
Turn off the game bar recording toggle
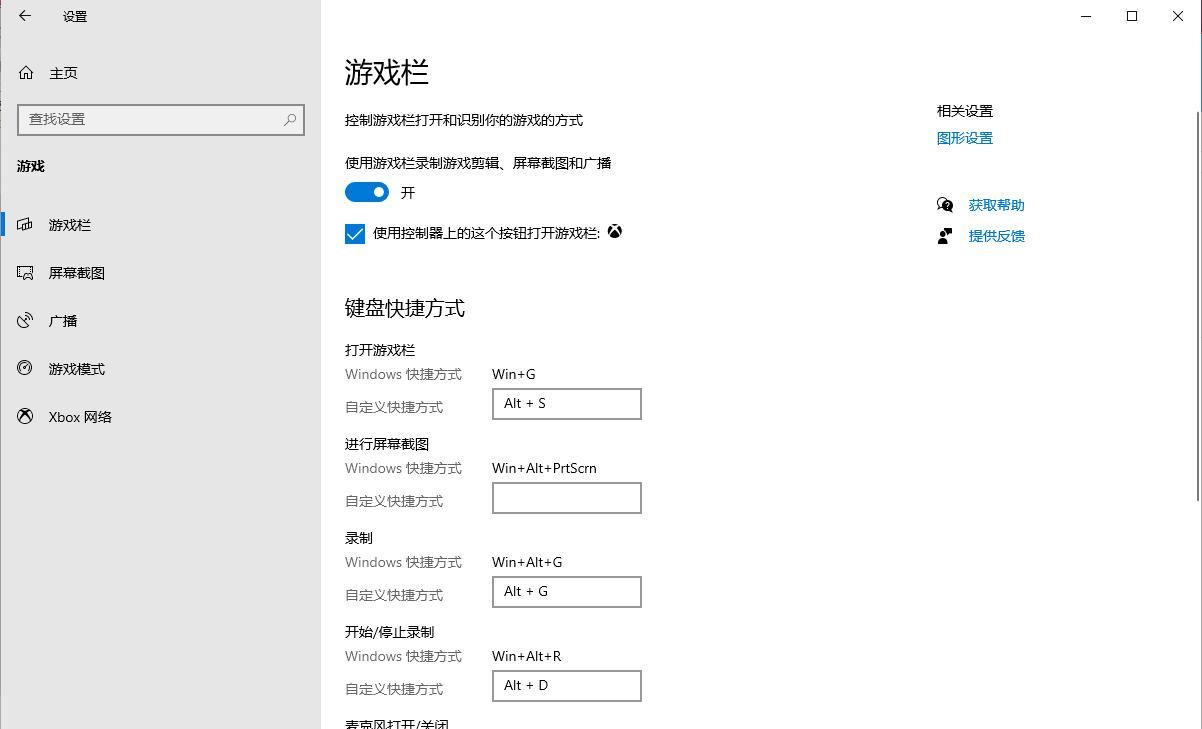[367, 192]
